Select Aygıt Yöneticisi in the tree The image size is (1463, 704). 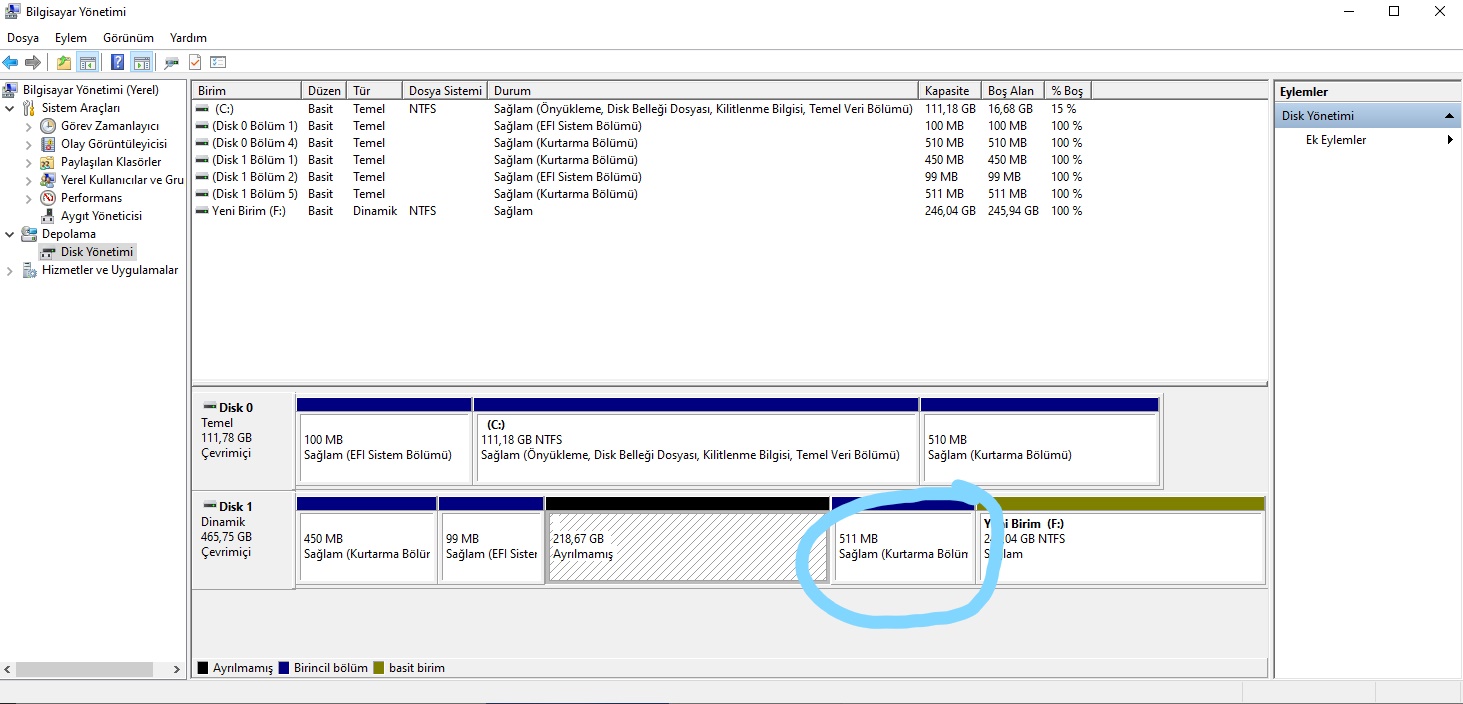(101, 216)
